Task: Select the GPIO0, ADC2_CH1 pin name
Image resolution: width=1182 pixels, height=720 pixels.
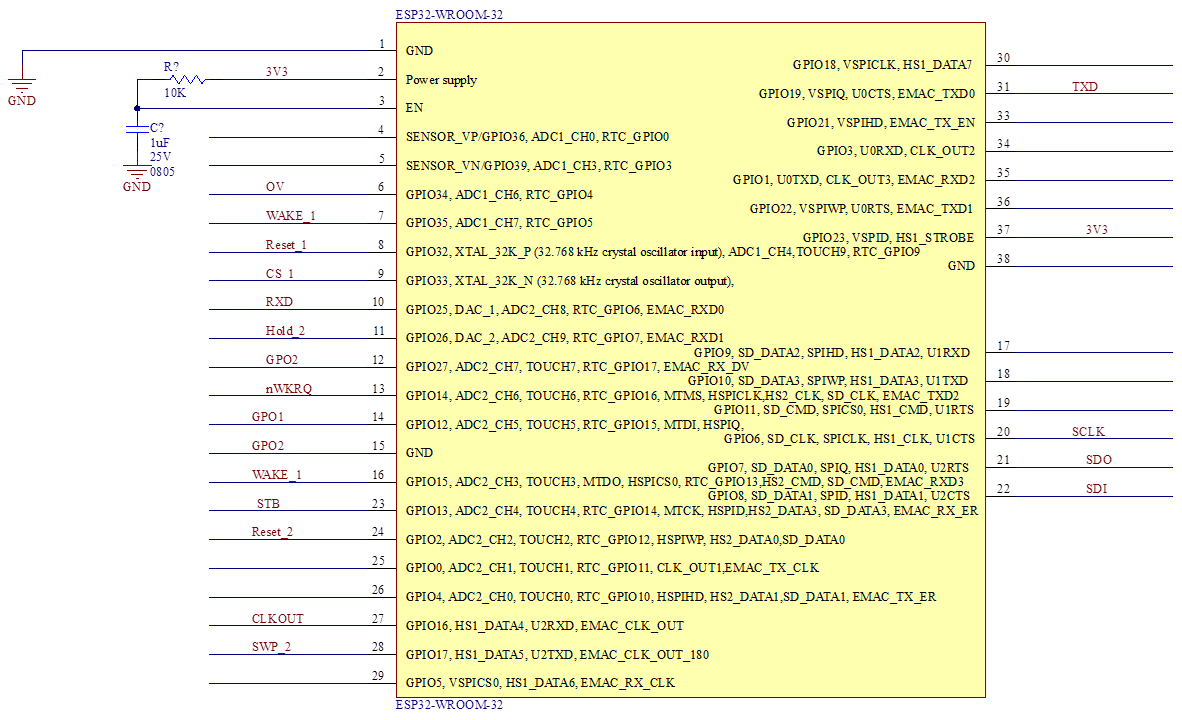Action: pos(612,568)
